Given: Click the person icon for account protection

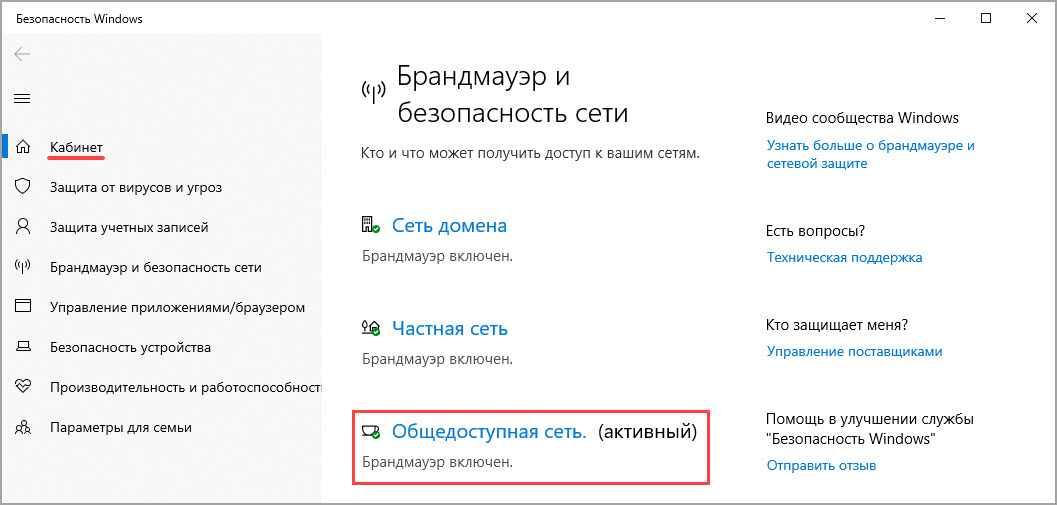Looking at the screenshot, I should click(x=23, y=227).
